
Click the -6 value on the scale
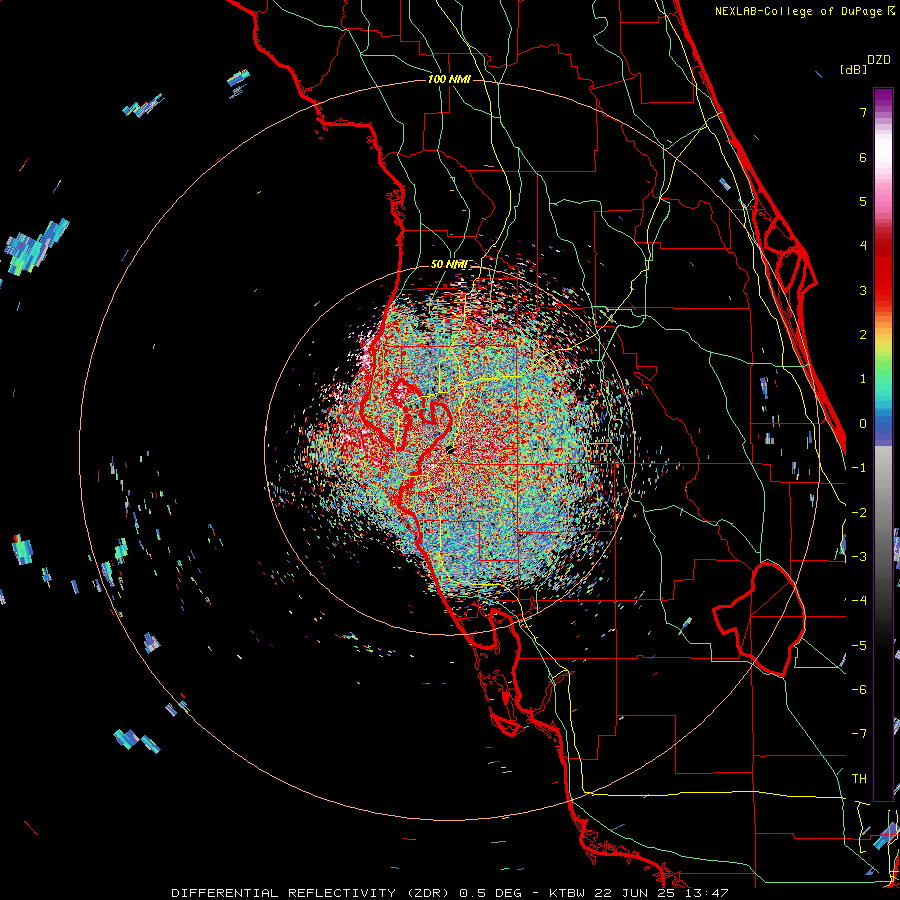[859, 689]
